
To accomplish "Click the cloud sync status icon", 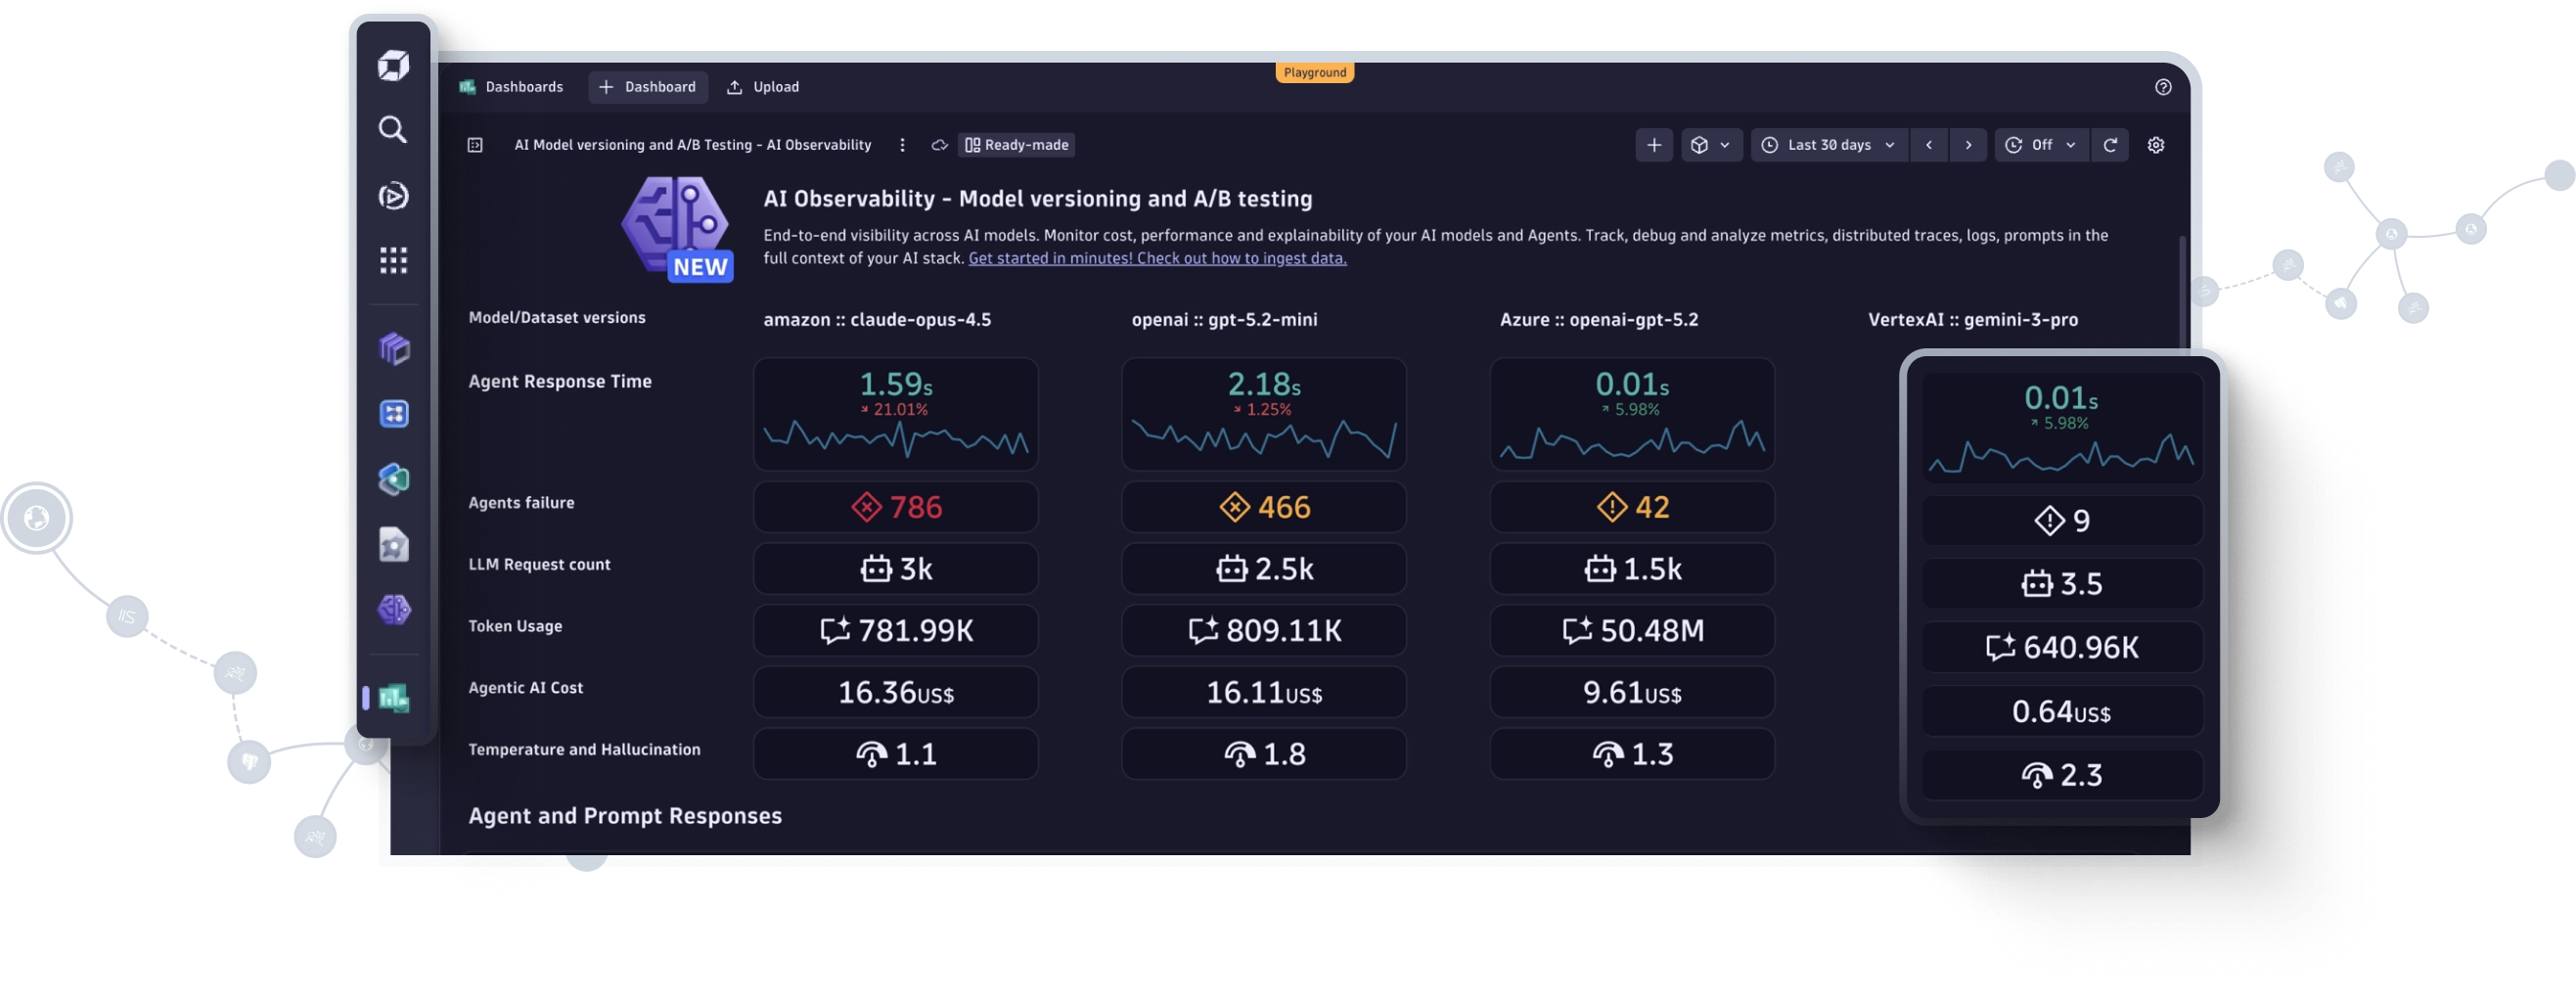I will pos(939,145).
